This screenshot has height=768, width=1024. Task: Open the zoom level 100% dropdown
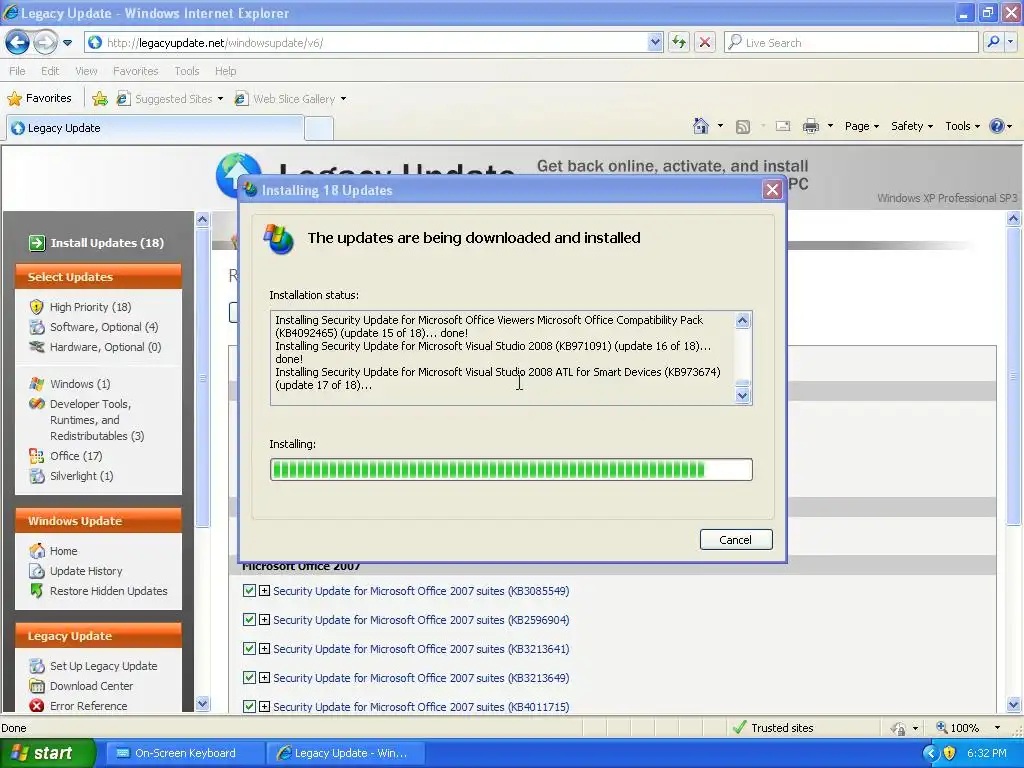click(997, 728)
